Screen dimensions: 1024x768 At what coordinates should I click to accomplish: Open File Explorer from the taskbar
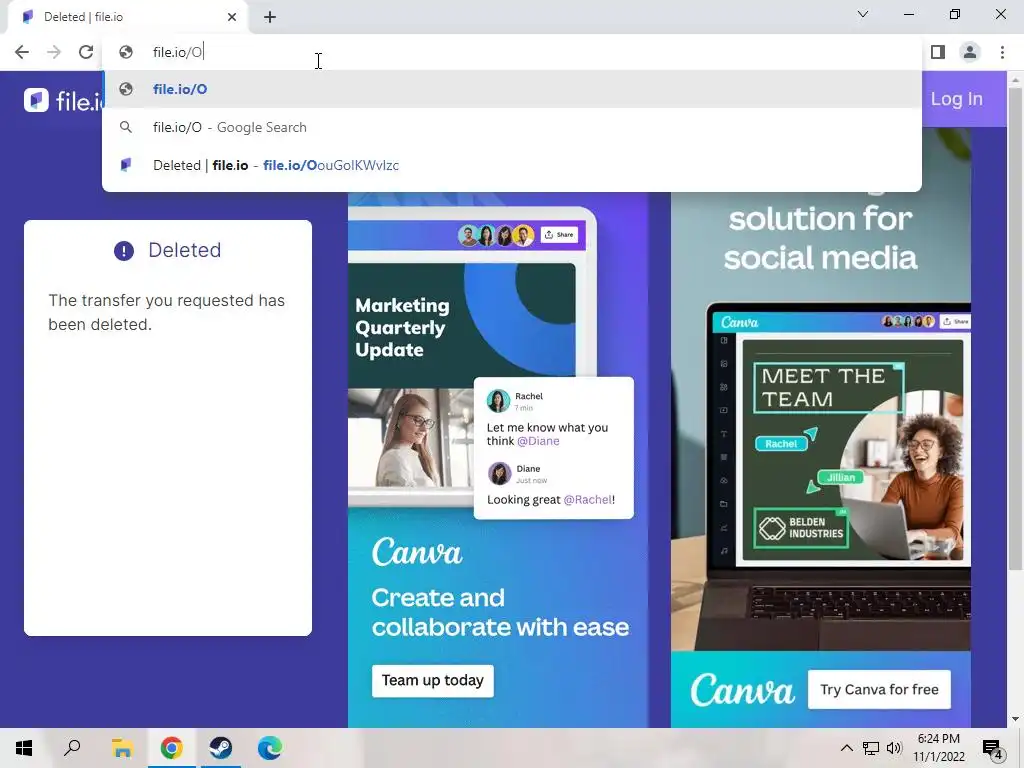[122, 748]
